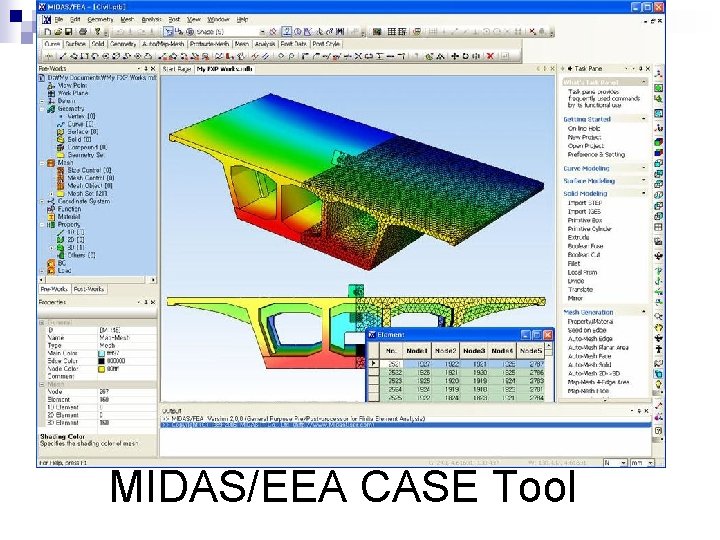Select the Mesh Object tree item
The image size is (720, 540).
pyautogui.click(x=90, y=186)
